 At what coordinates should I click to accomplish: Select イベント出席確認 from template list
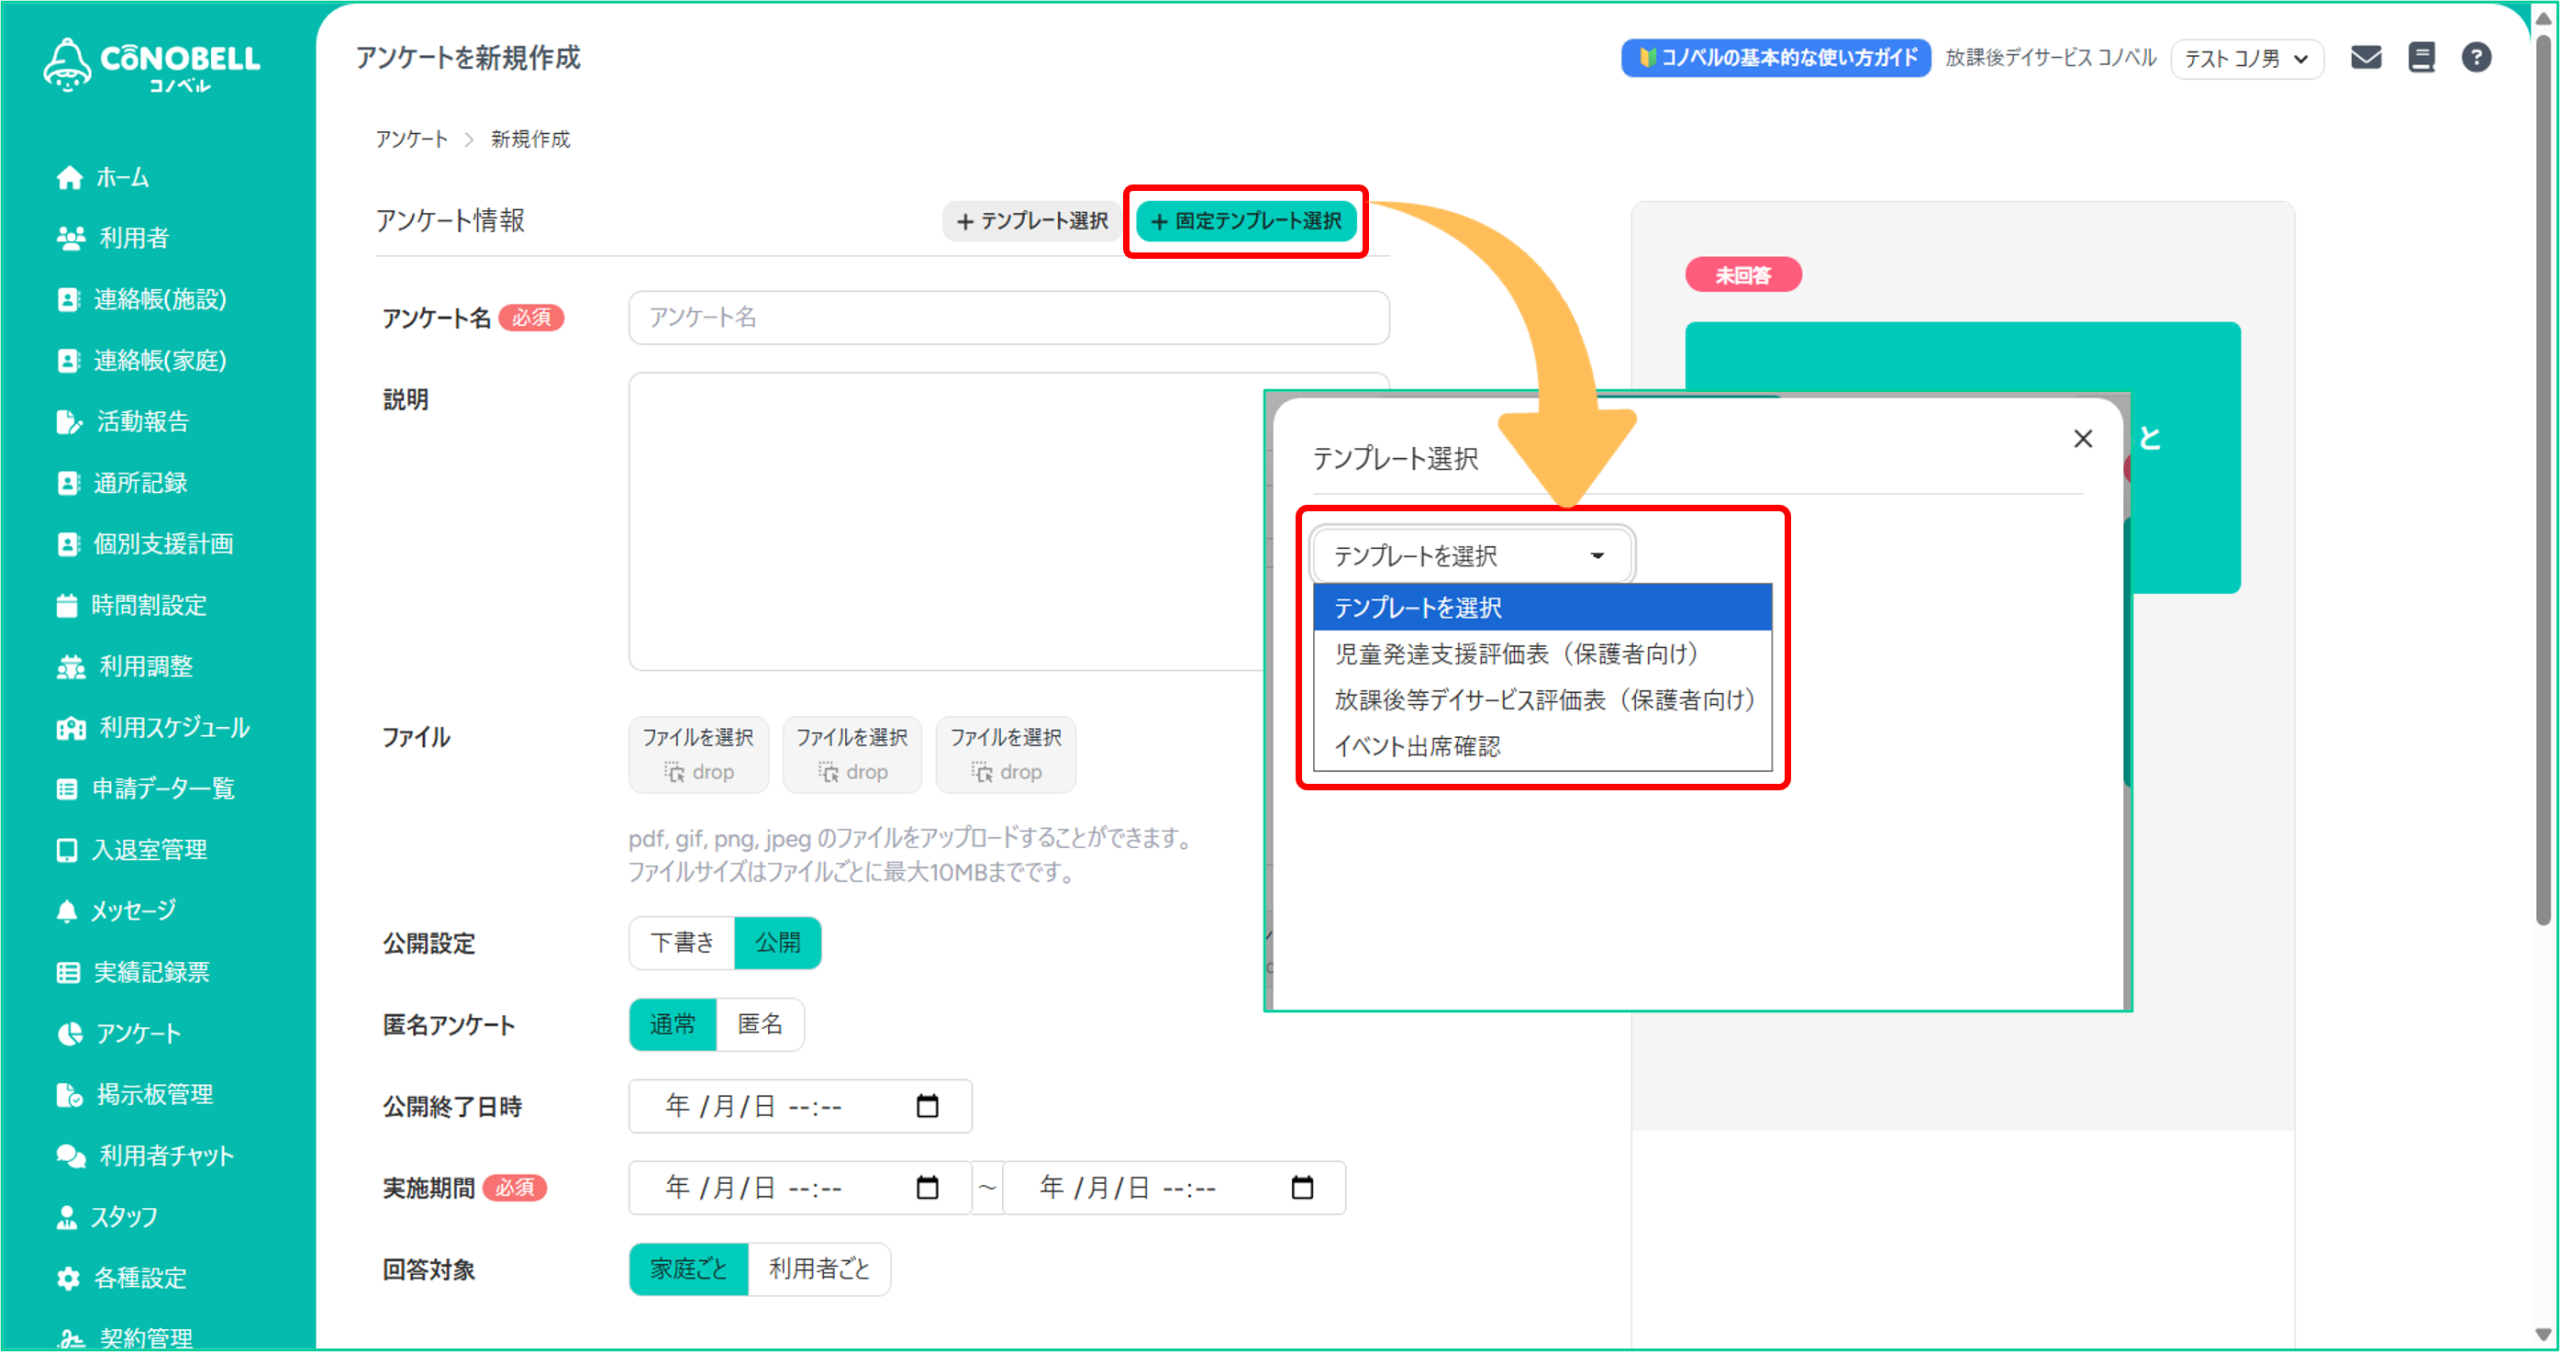coord(1417,747)
